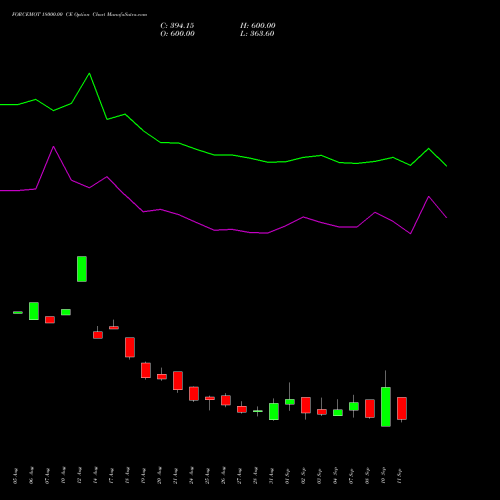The height and width of the screenshot is (500, 500).
Task: Click the 01 Sep date label
Action: [x=288, y=476]
